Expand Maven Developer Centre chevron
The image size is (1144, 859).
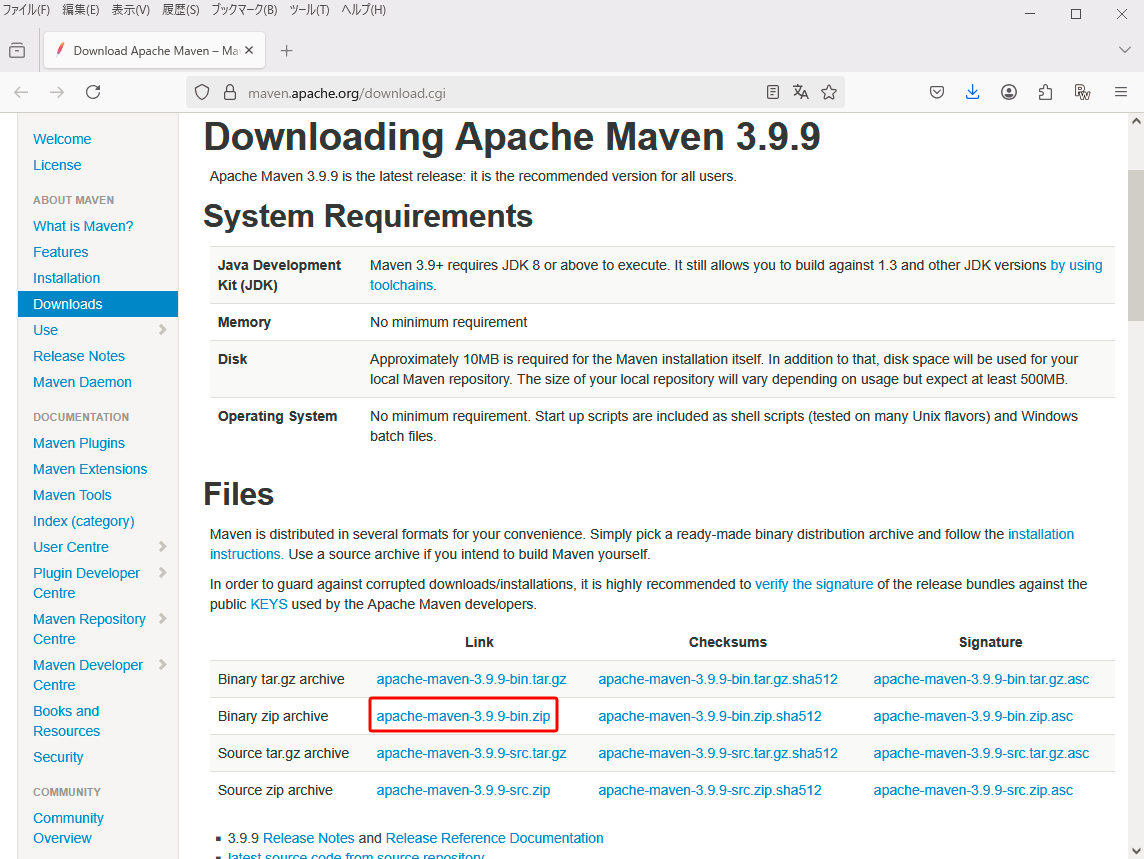click(x=163, y=665)
